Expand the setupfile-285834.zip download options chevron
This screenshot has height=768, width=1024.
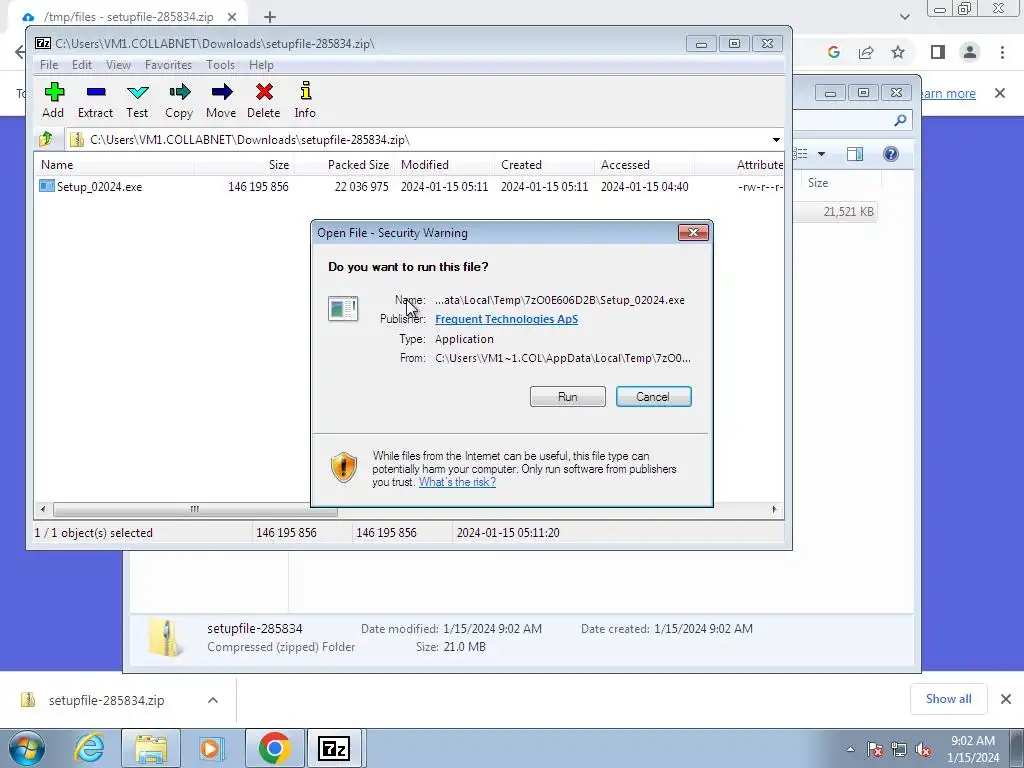coord(213,700)
